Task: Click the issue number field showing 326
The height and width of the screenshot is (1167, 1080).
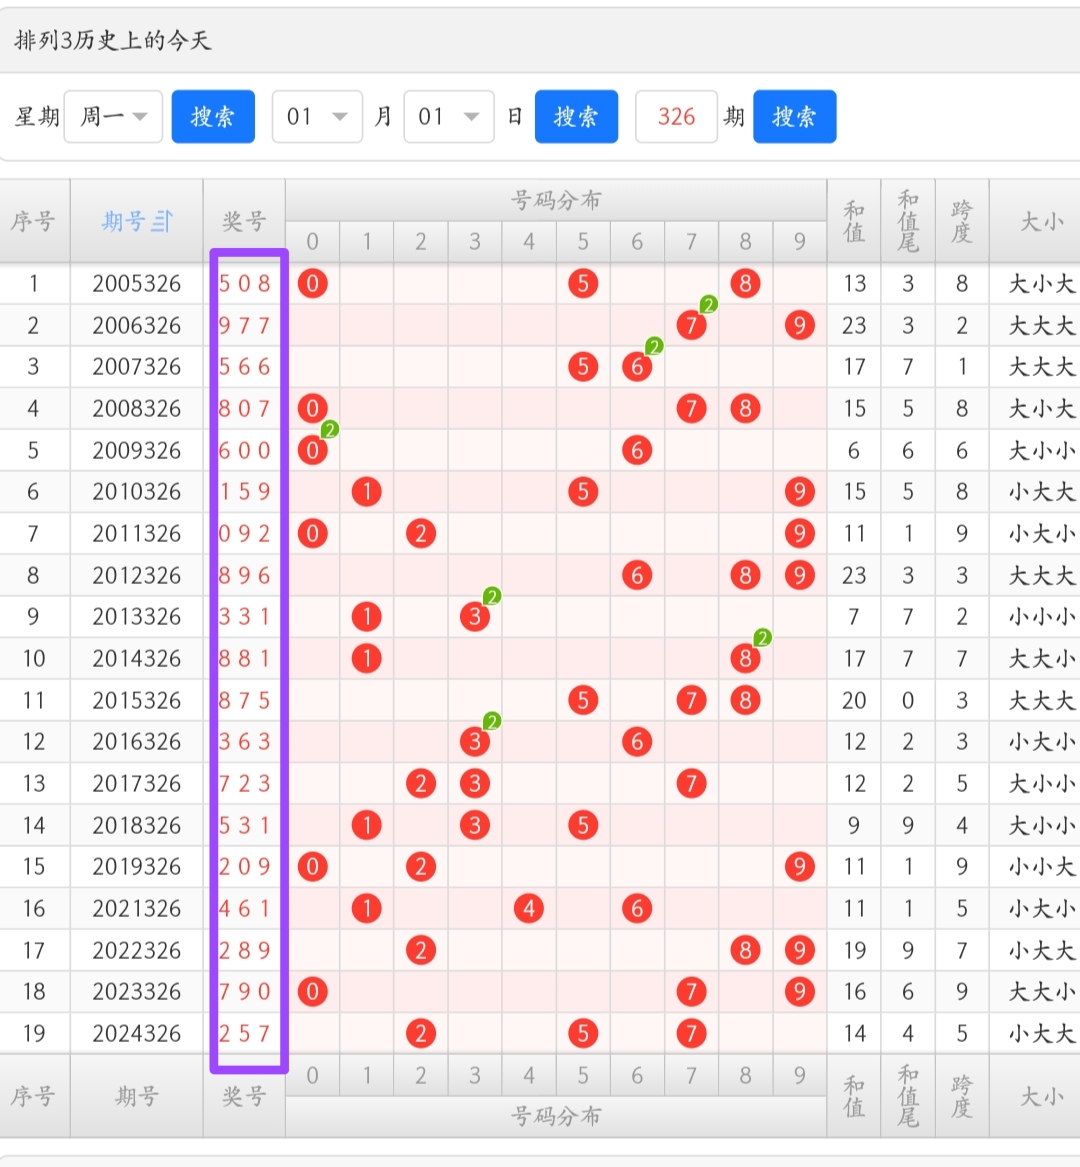Action: click(676, 117)
